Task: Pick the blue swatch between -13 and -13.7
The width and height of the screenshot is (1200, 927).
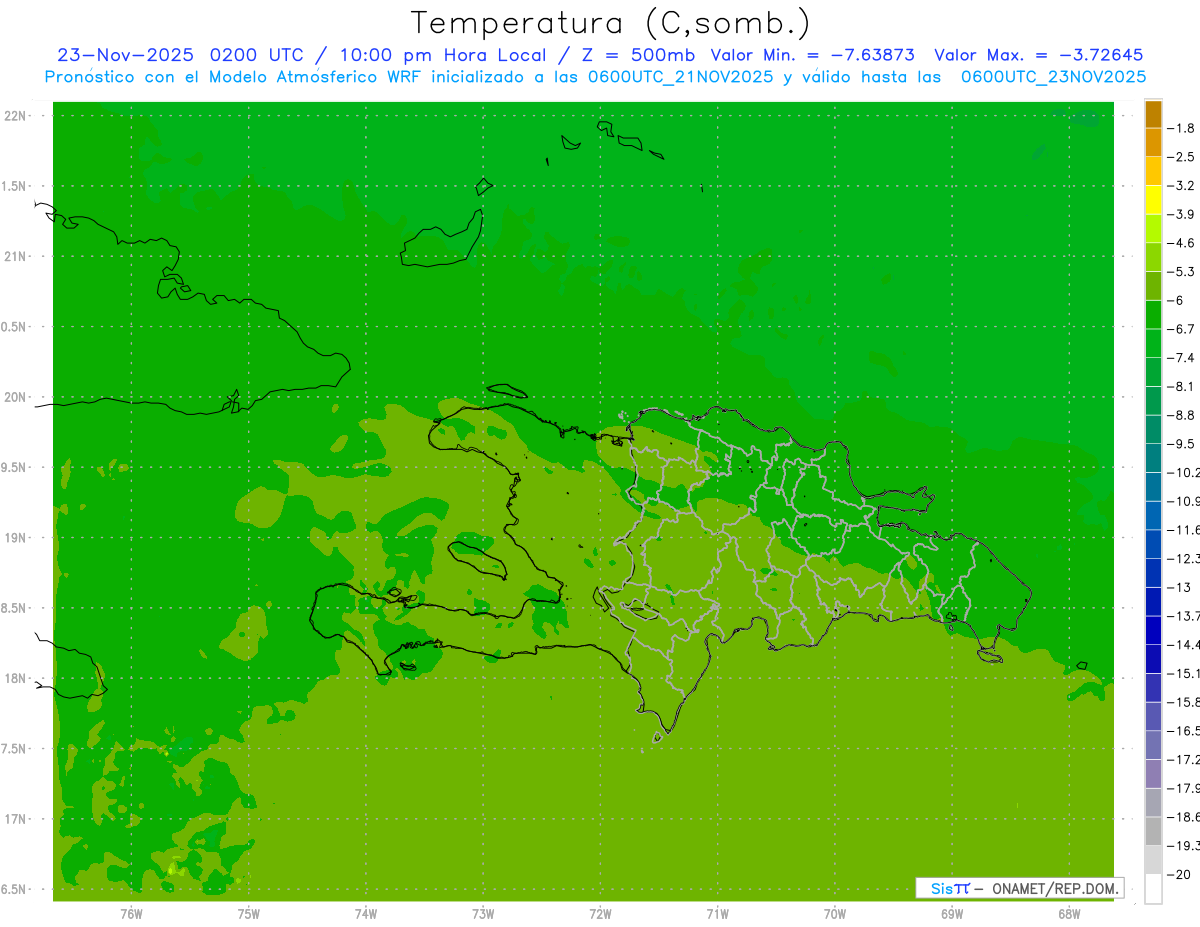Action: (x=1153, y=602)
